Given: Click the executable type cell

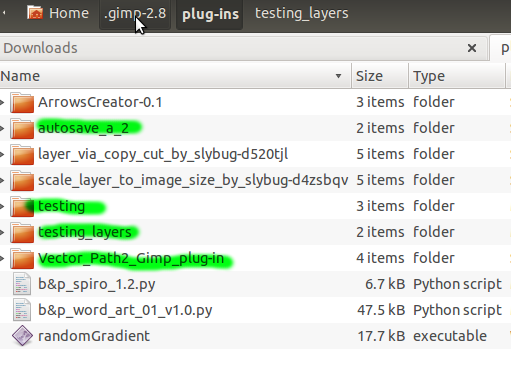Looking at the screenshot, I should (450, 336).
